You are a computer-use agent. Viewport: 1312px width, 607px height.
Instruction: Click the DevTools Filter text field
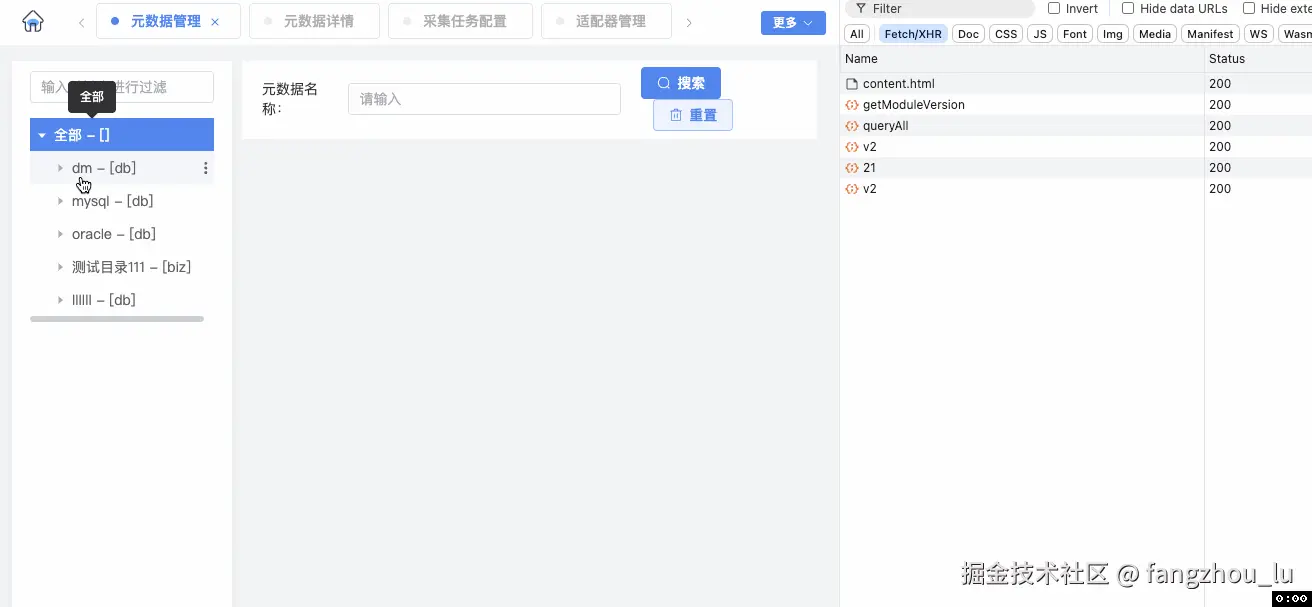point(940,8)
